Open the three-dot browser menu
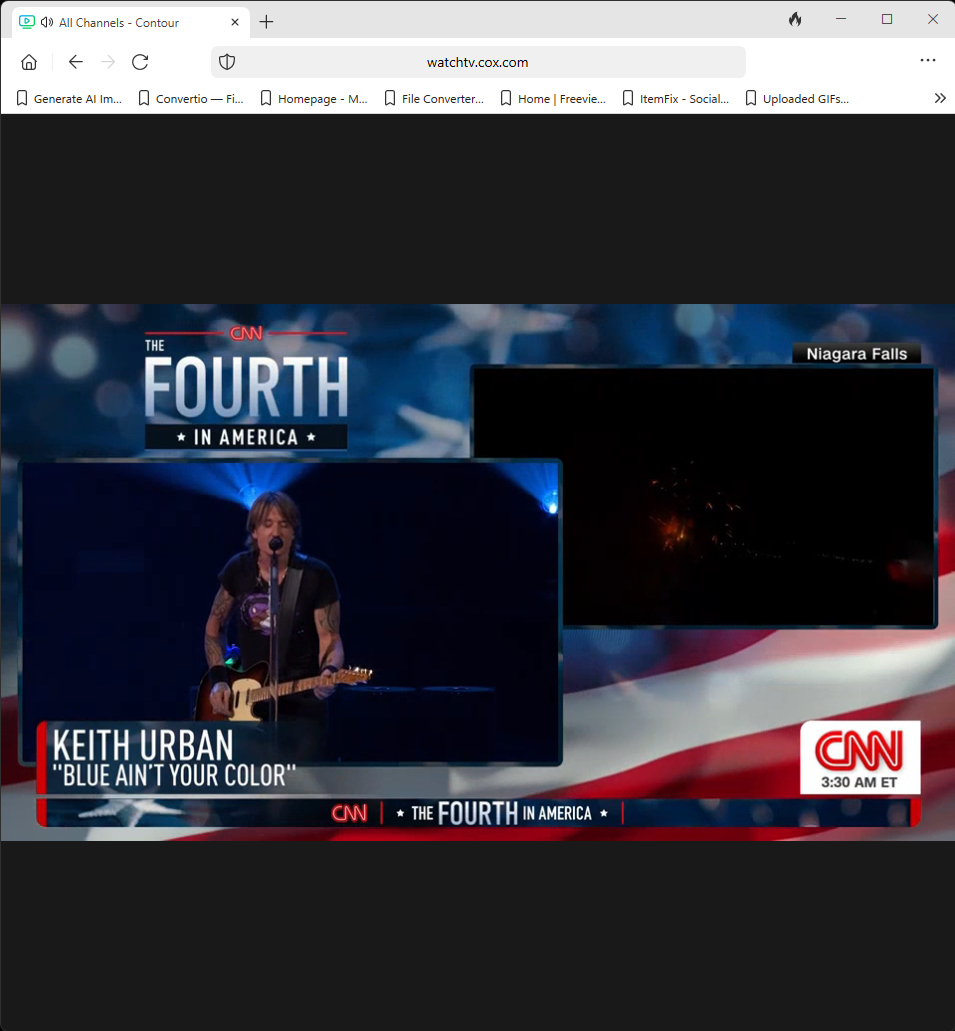 click(x=927, y=60)
